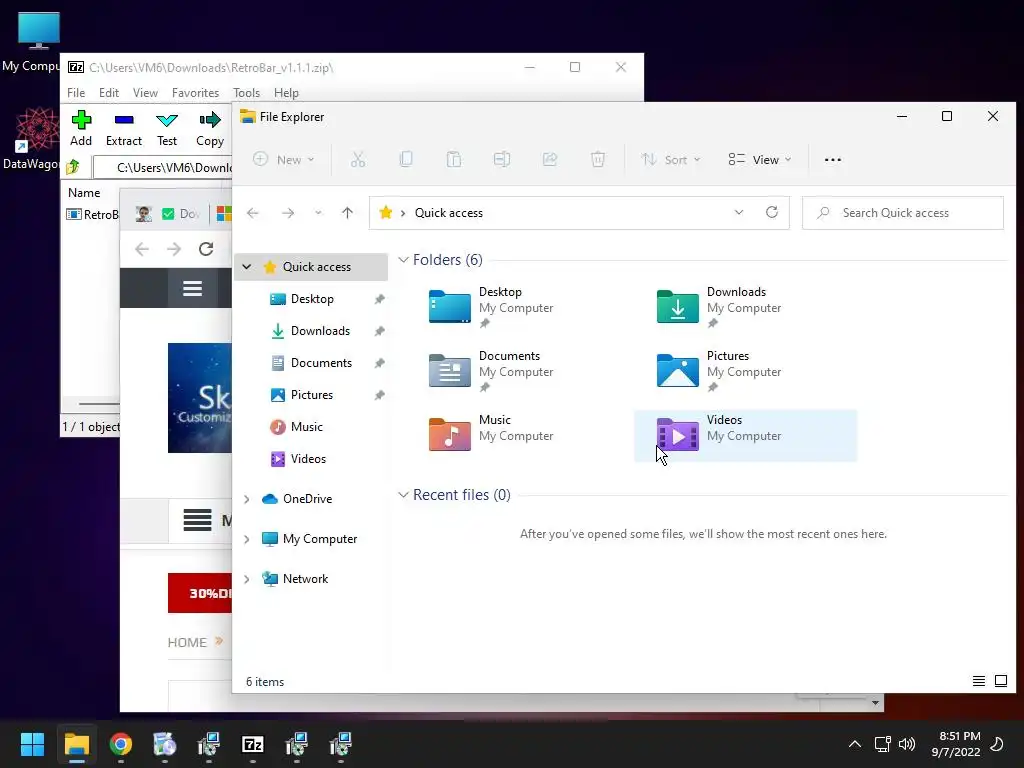Open the View menu in 7-Zip

pos(145,93)
